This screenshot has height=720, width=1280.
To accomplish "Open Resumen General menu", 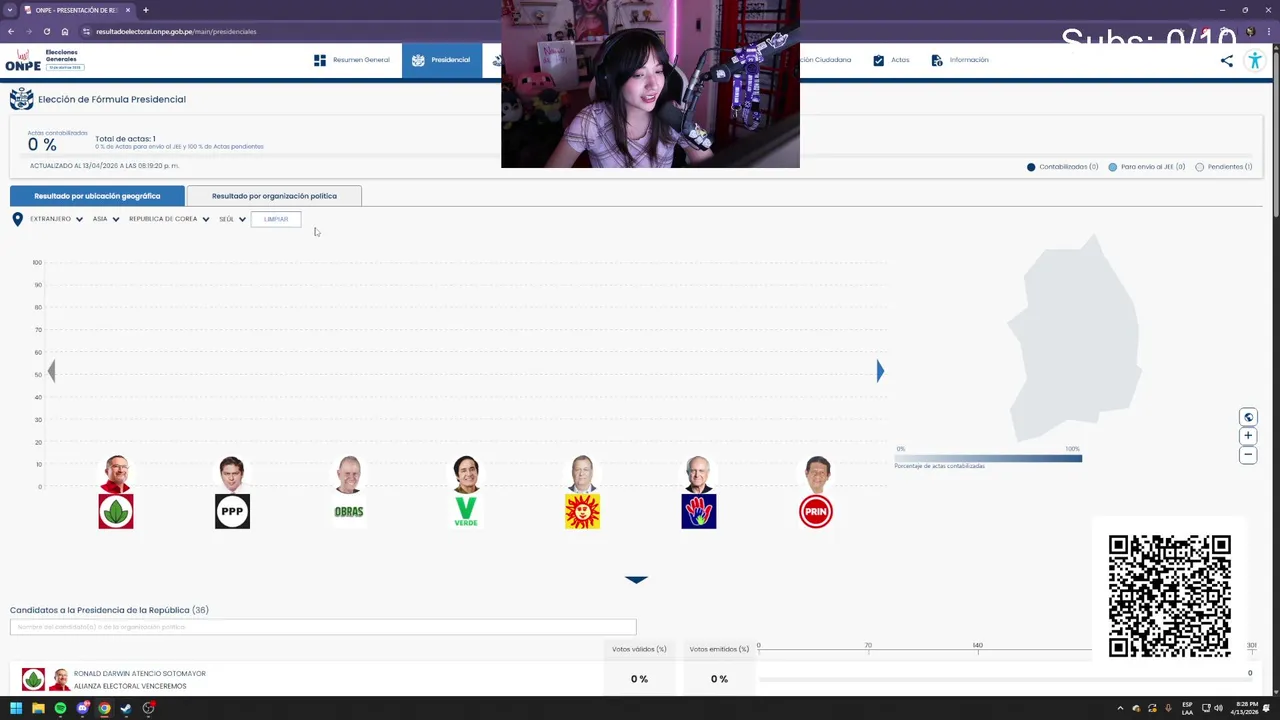I will coord(352,60).
